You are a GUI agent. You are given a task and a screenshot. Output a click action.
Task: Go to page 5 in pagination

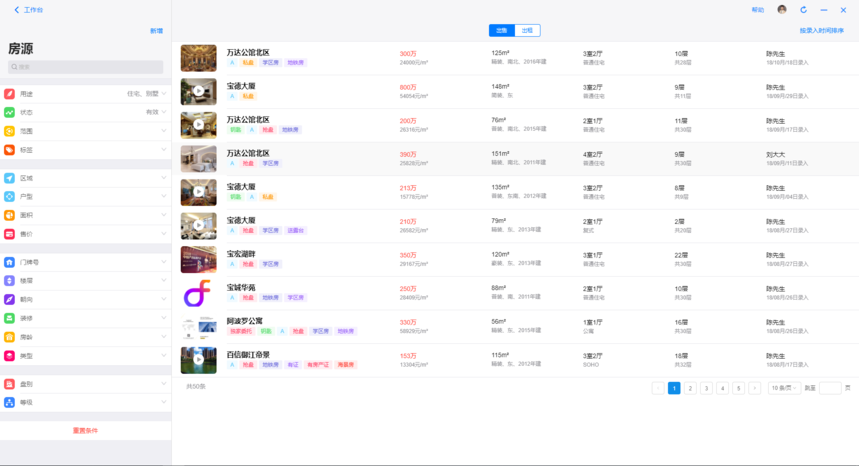click(x=738, y=388)
